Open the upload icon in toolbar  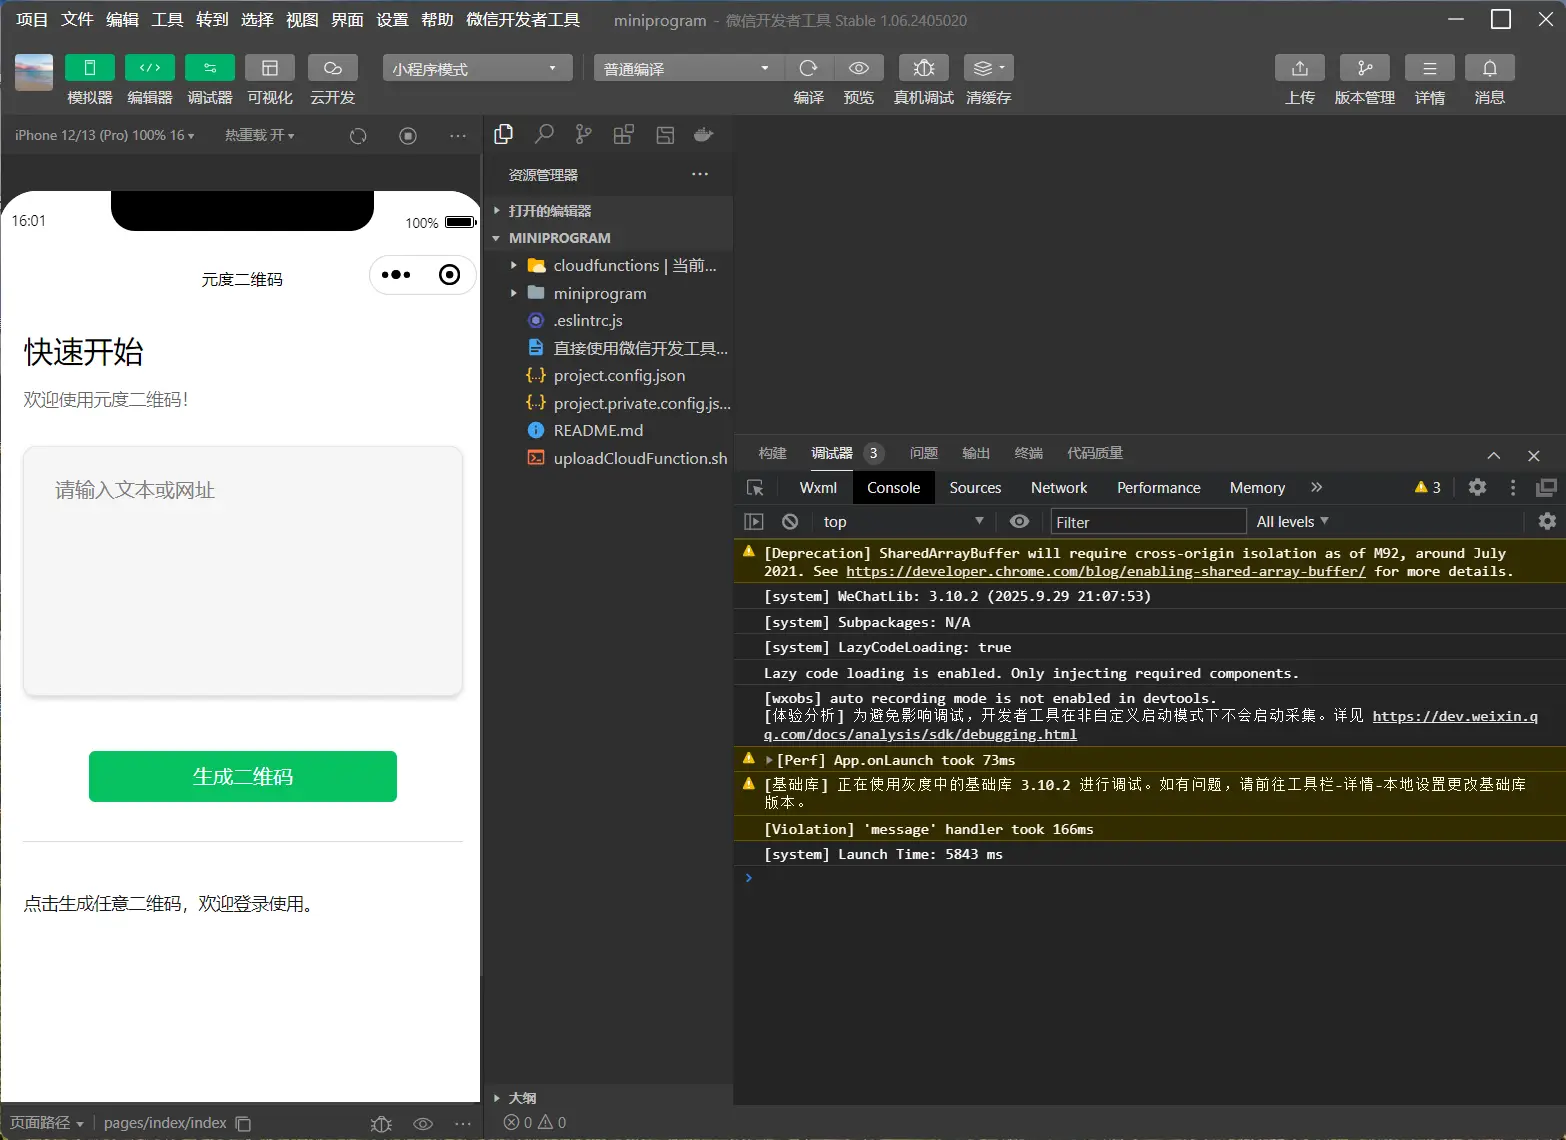point(1299,68)
